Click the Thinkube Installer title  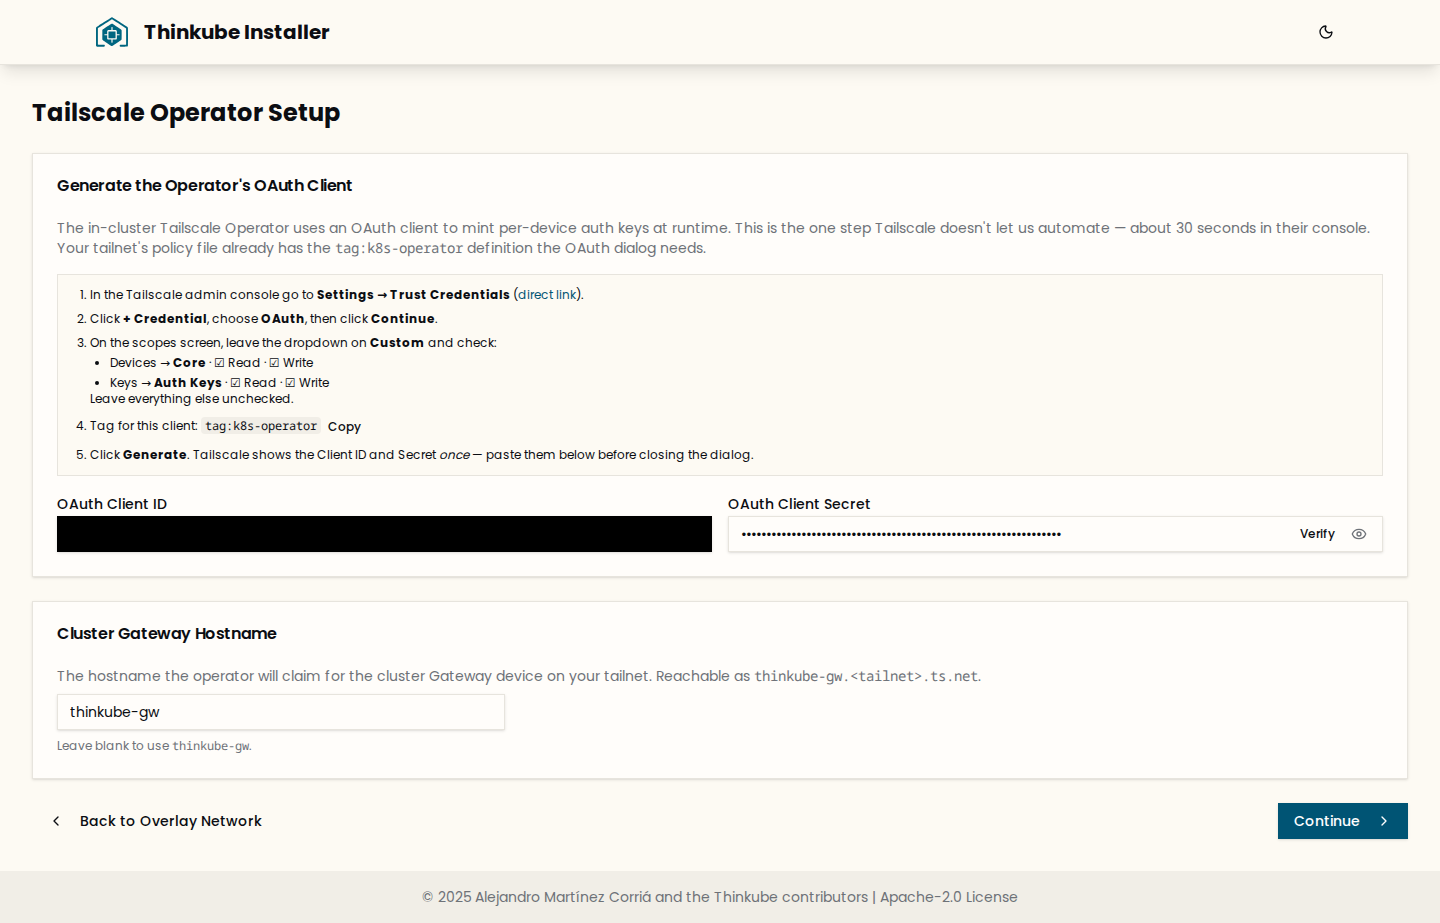pos(237,32)
